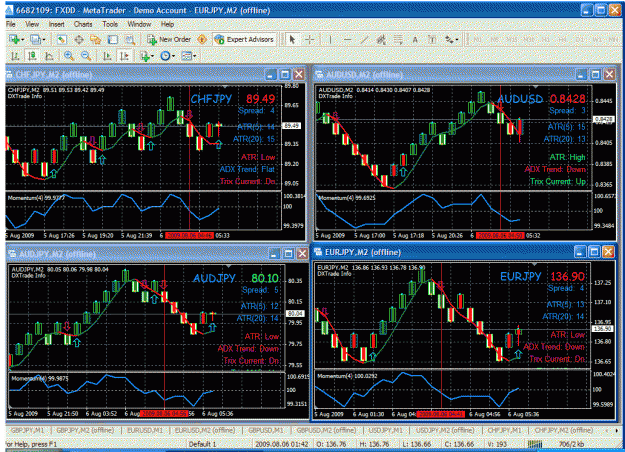Click the chart shift triangle in AUDJPY chart

(228, 266)
